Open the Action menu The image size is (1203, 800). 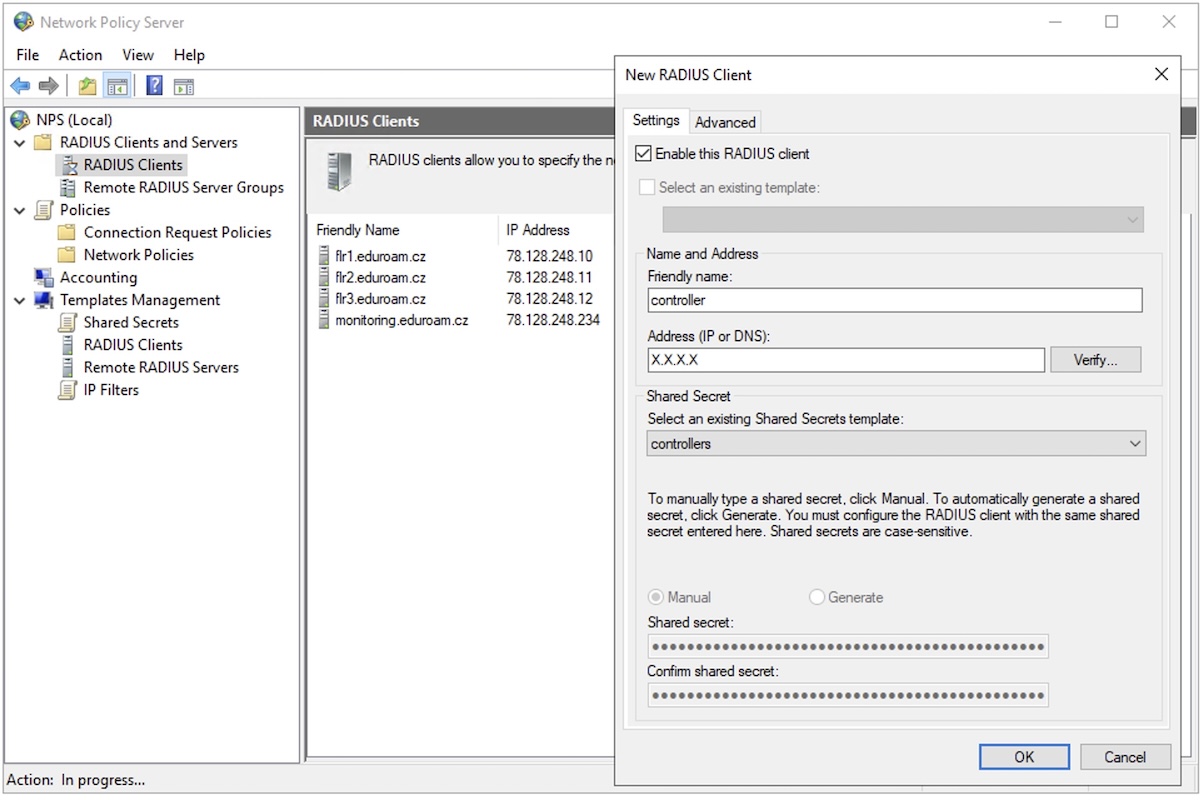click(x=80, y=55)
